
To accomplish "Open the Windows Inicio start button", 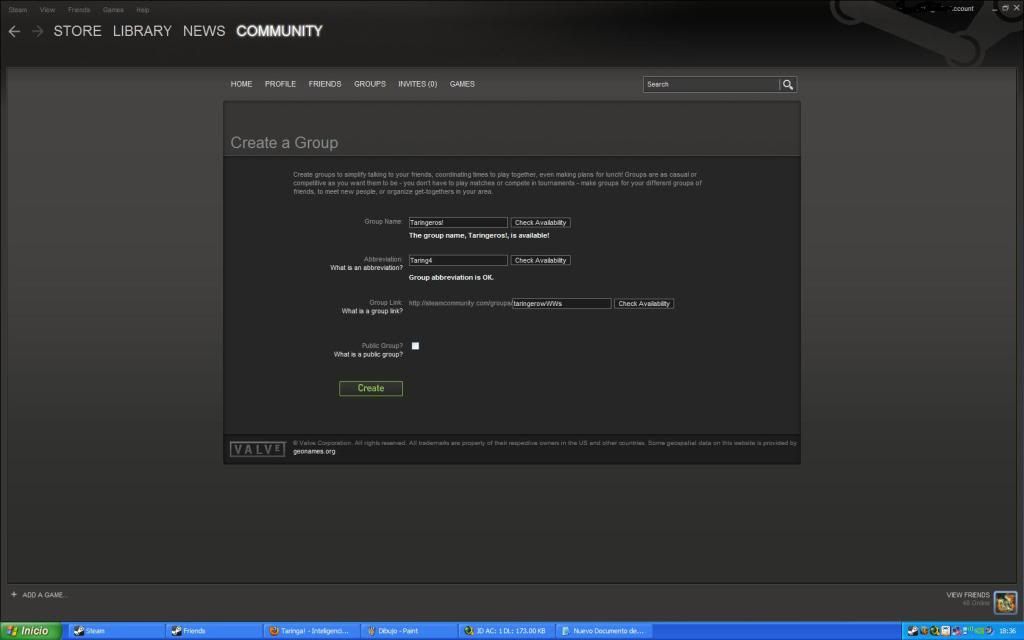I will click(31, 631).
